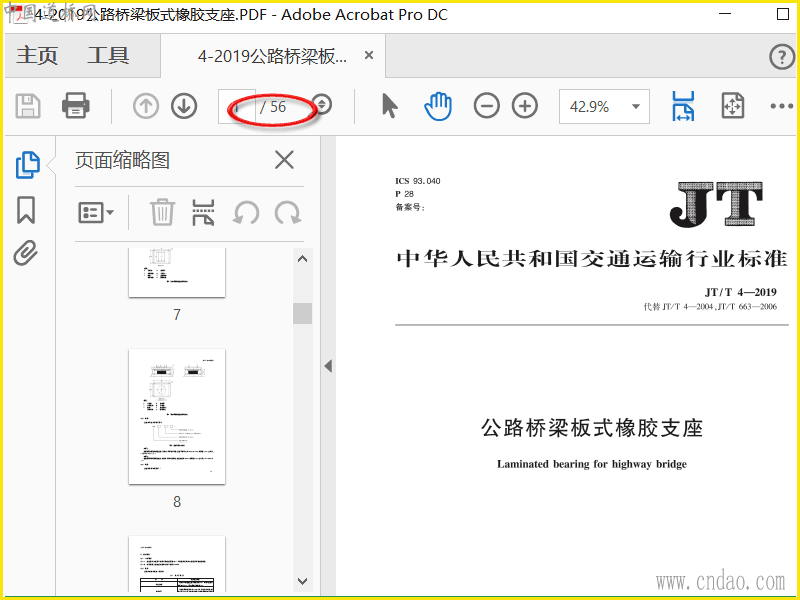Click the thumbnail scrollbar down arrow
Screen dimensions: 800x600
[x=303, y=581]
